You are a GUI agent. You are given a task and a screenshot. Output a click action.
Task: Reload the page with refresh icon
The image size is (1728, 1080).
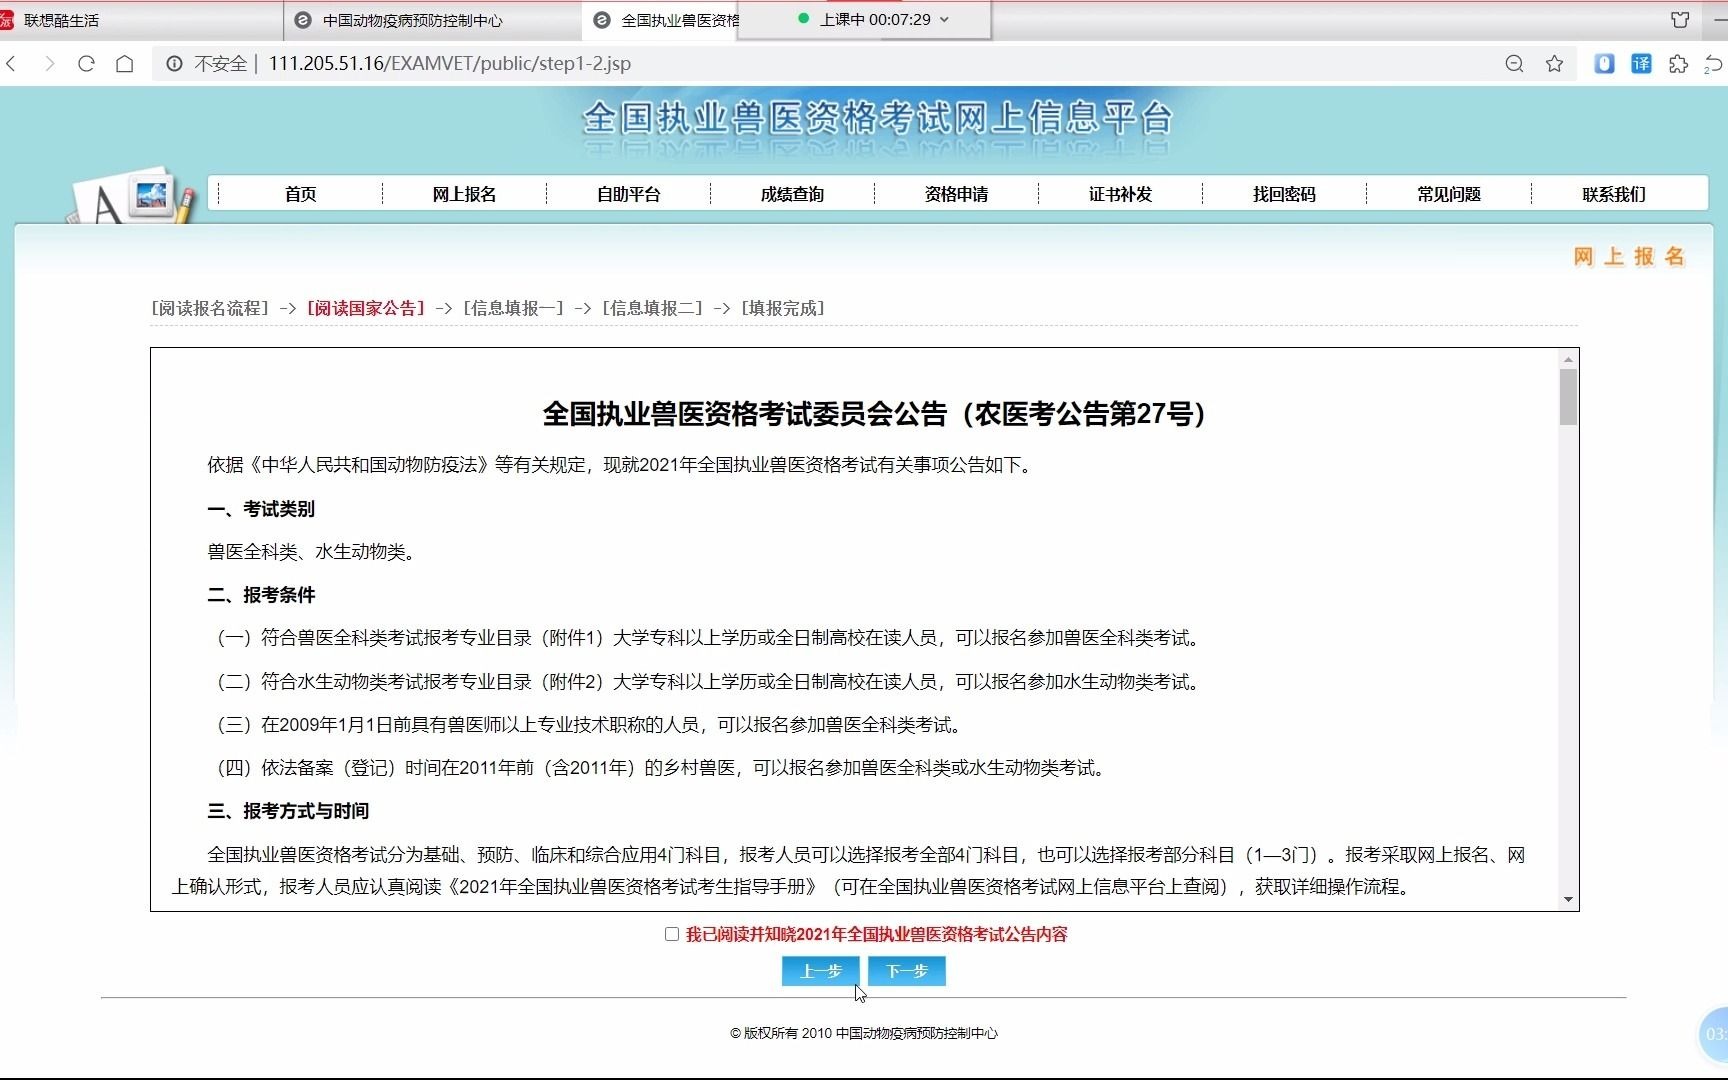[x=86, y=64]
